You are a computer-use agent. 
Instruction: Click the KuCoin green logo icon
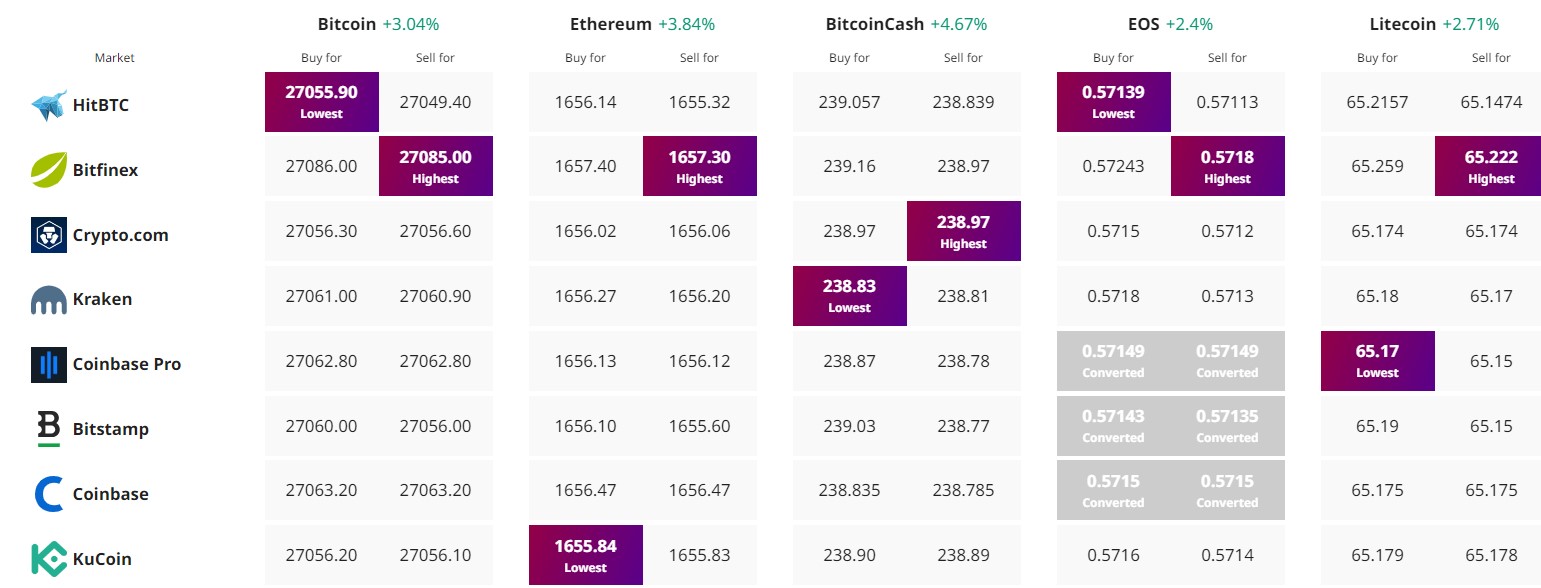coord(49,559)
